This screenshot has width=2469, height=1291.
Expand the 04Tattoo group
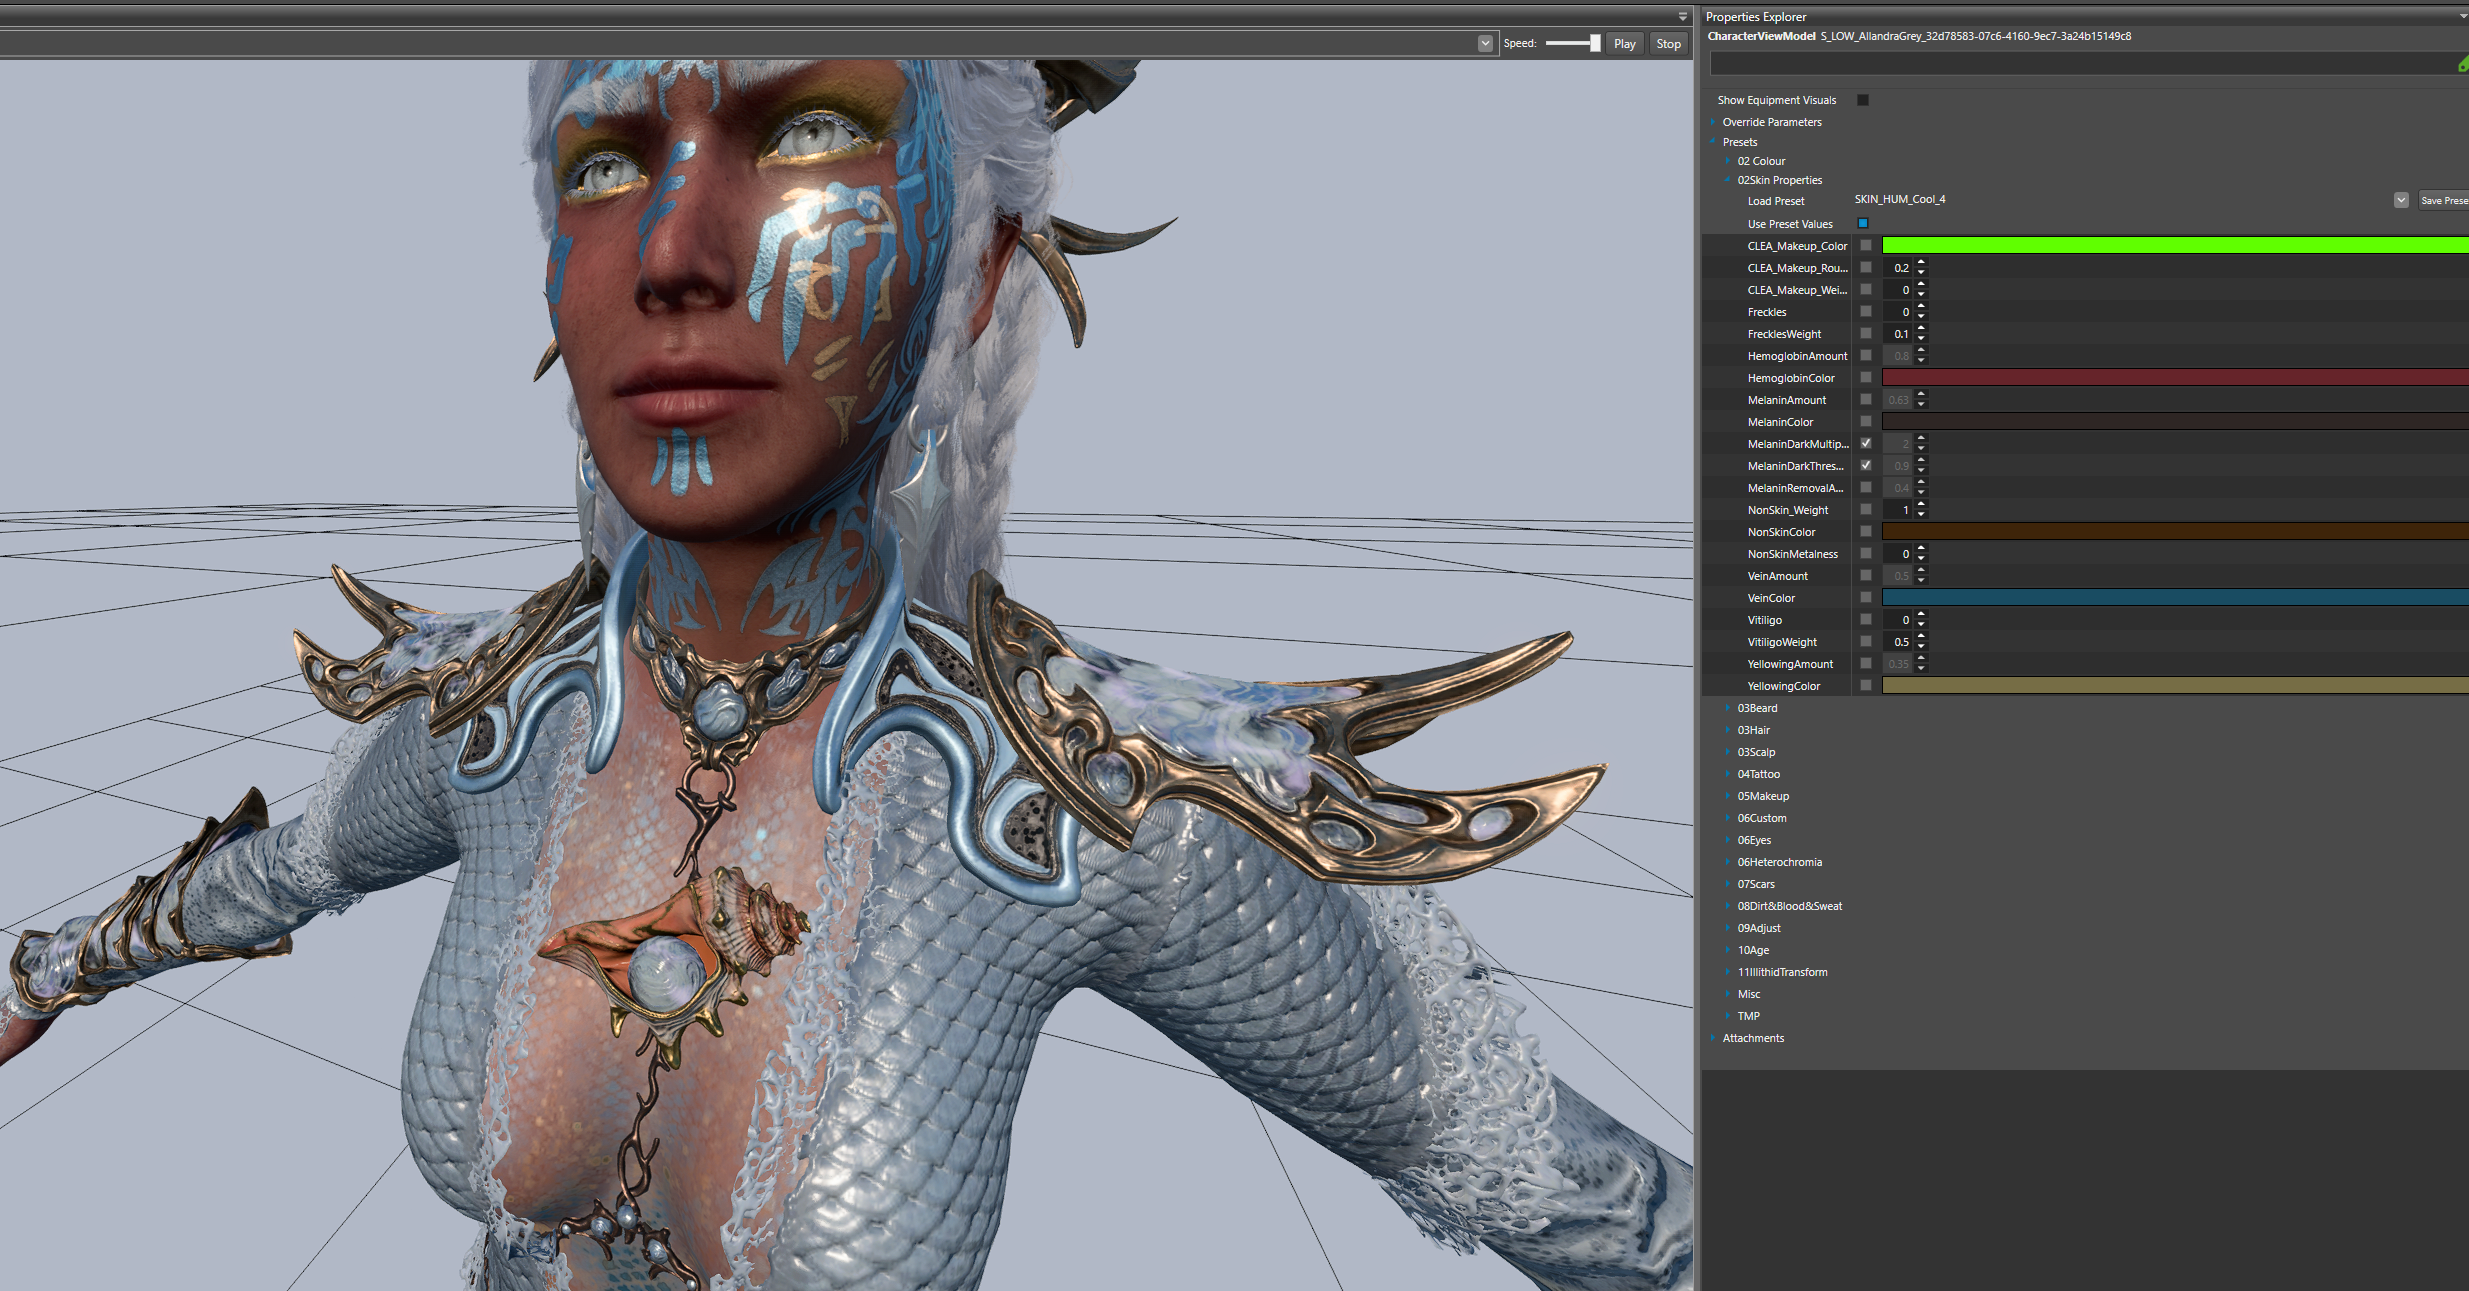[1728, 774]
